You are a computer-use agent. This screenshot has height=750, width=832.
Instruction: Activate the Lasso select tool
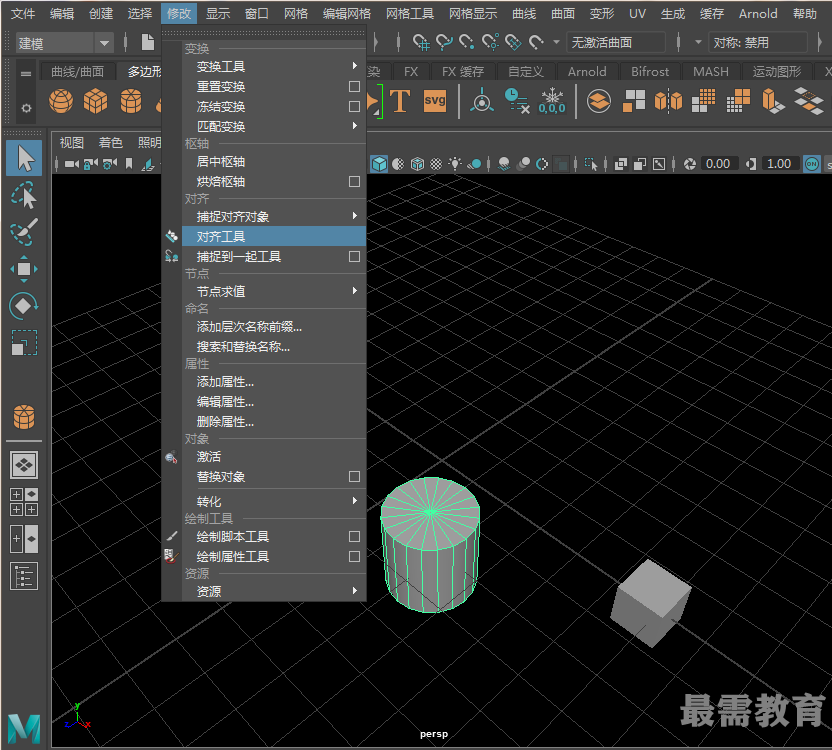(24, 195)
